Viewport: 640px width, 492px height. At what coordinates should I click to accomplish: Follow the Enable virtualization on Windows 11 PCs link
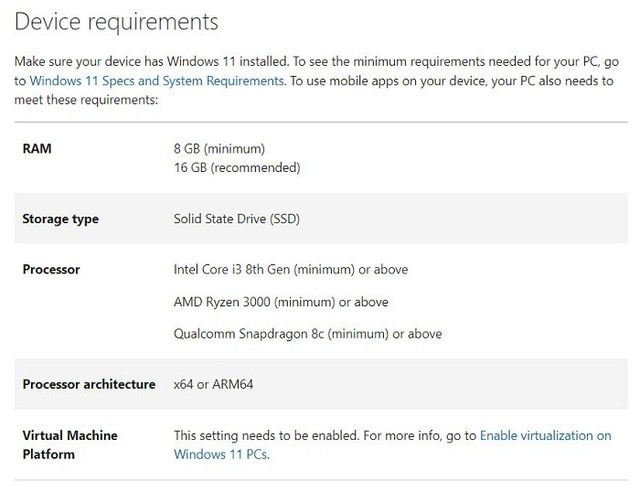545,436
